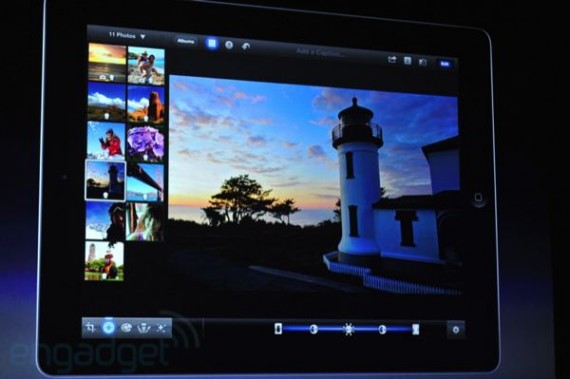Select the Crop and Straighten tool

tap(90, 327)
